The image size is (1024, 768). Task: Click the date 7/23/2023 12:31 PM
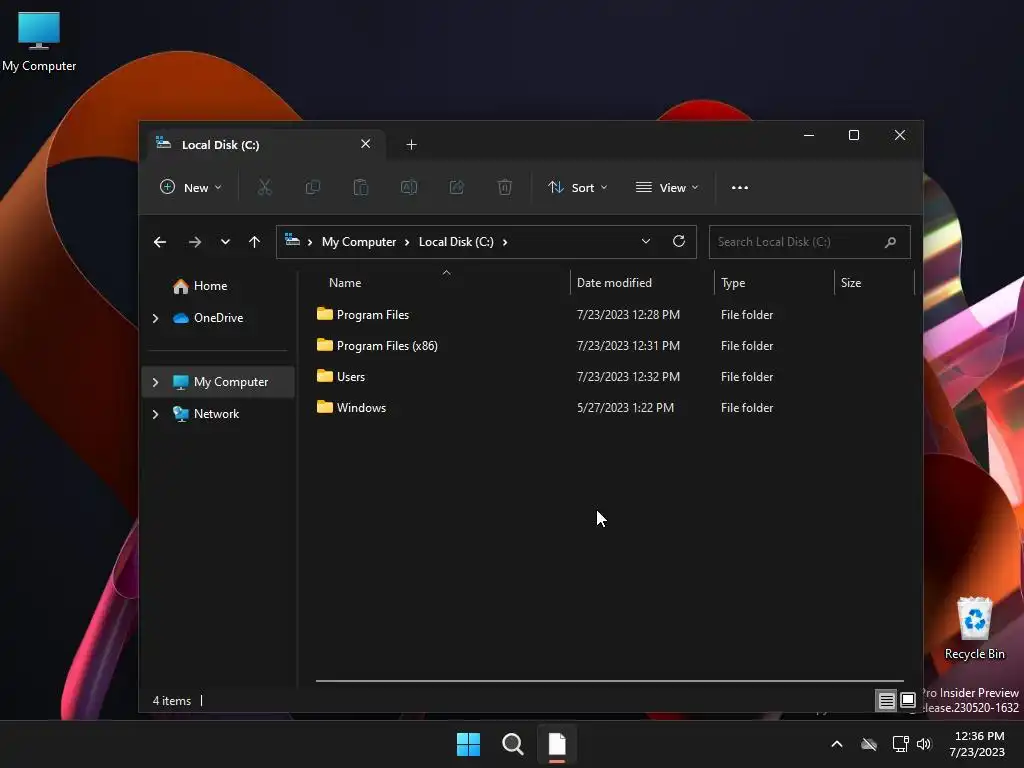pyautogui.click(x=628, y=345)
